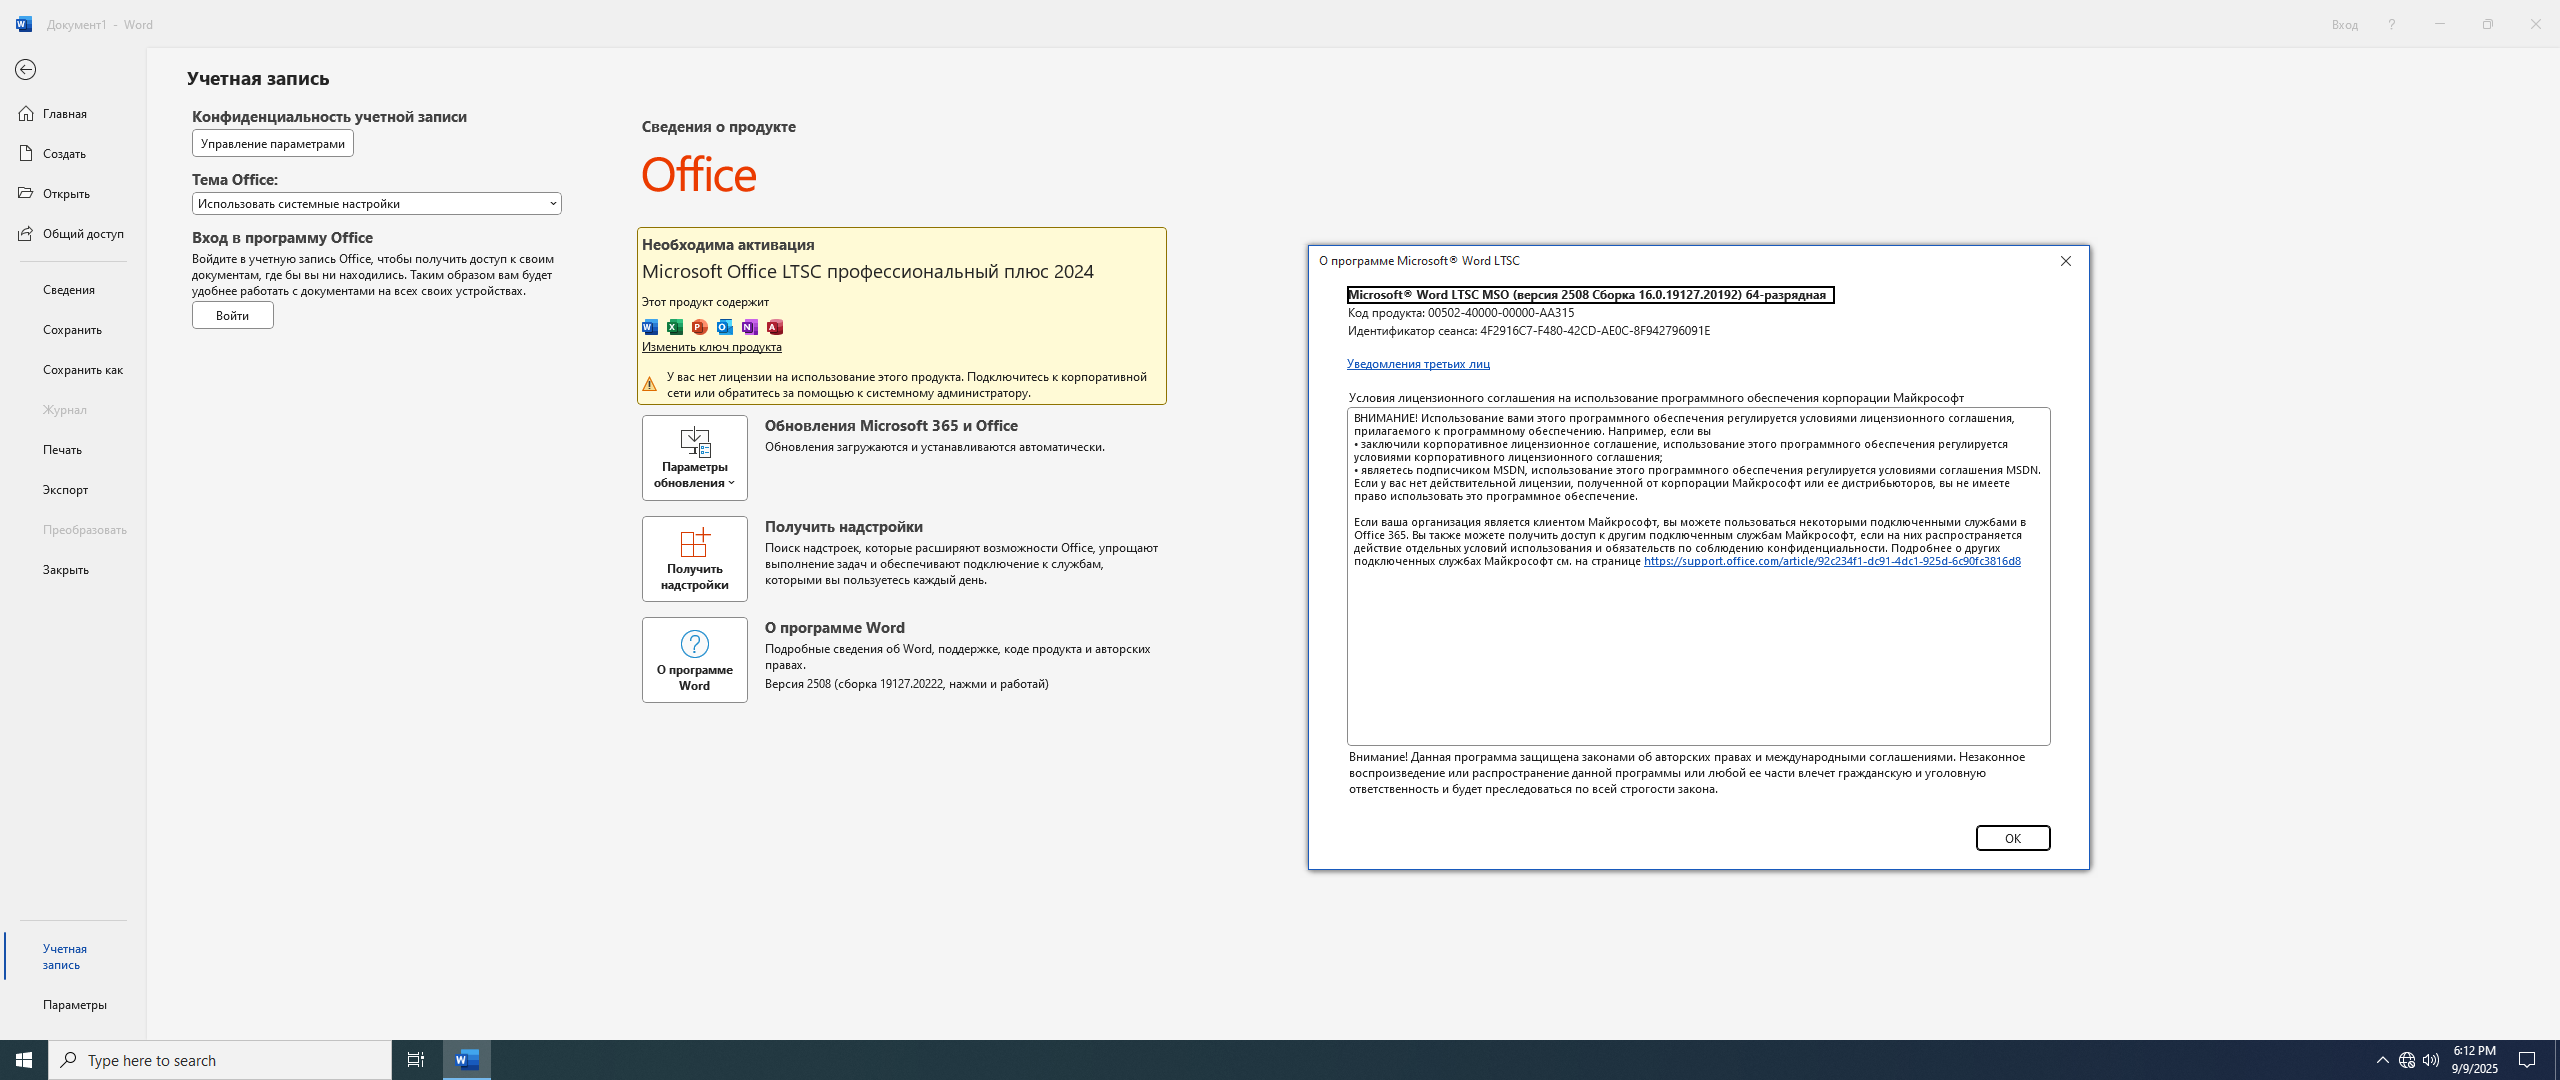The image size is (2560, 1080).
Task: Click the taskbar search box
Action: pyautogui.click(x=220, y=1060)
